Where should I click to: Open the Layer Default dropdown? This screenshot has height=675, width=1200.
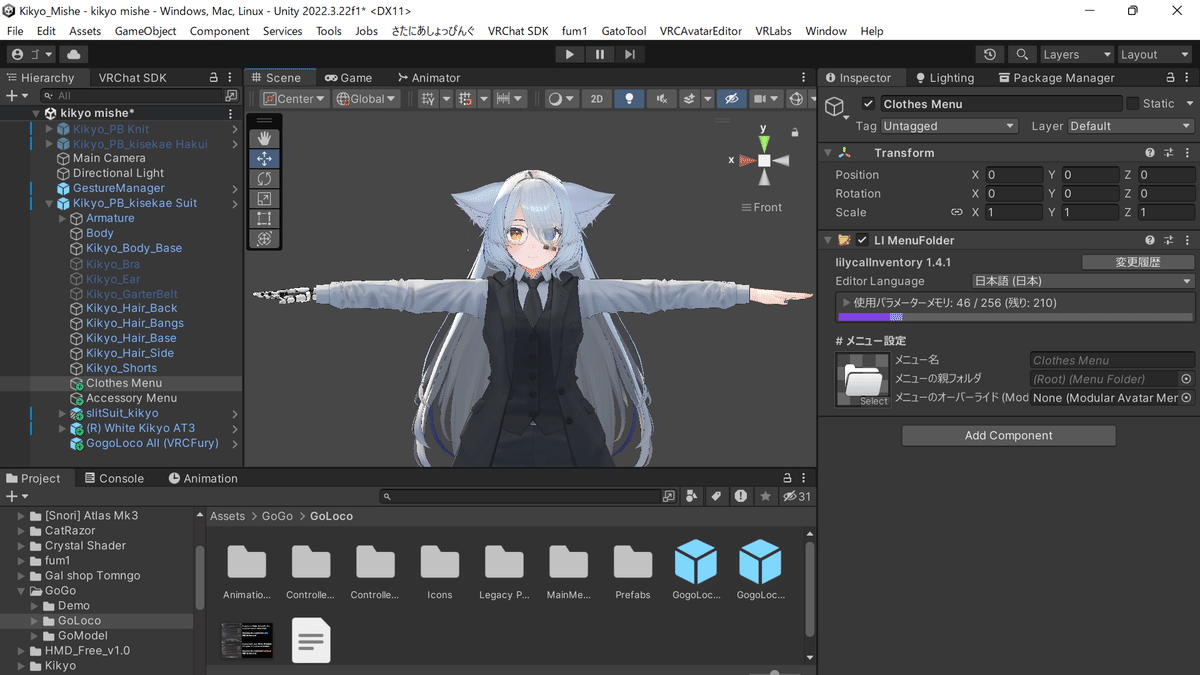pyautogui.click(x=1130, y=126)
